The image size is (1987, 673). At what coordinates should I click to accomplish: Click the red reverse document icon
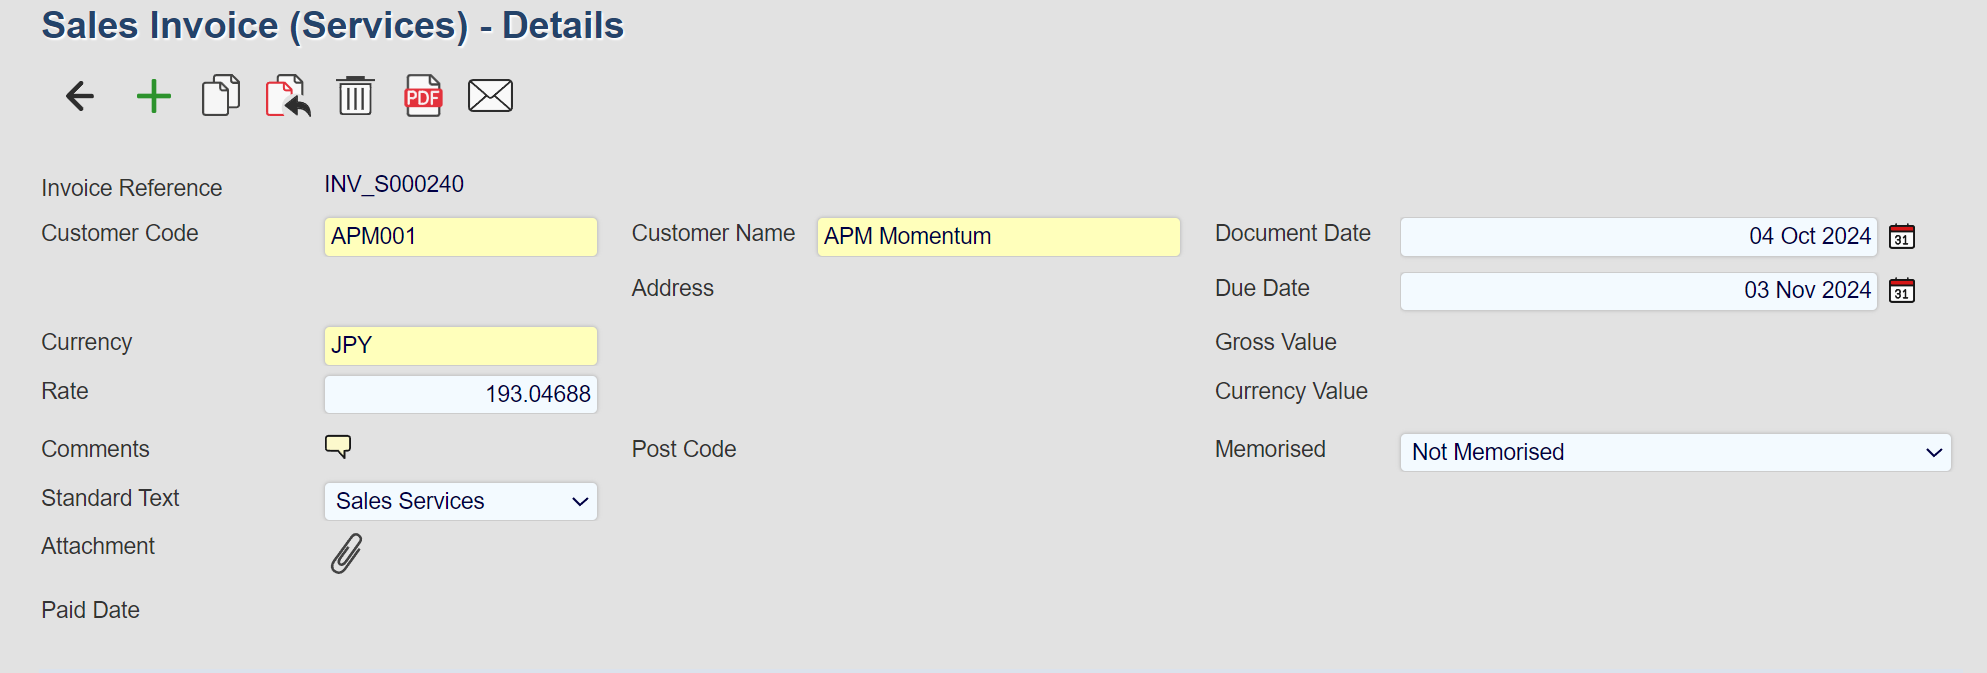pyautogui.click(x=288, y=96)
